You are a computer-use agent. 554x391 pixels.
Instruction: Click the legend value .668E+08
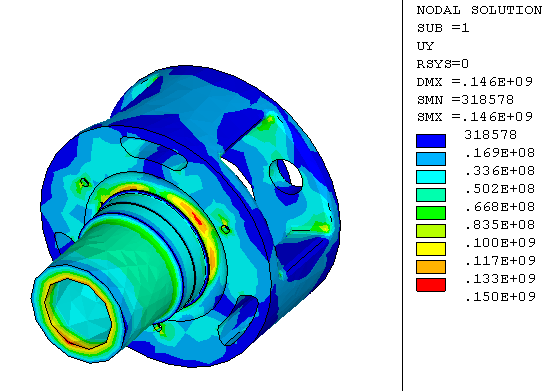[500, 207]
